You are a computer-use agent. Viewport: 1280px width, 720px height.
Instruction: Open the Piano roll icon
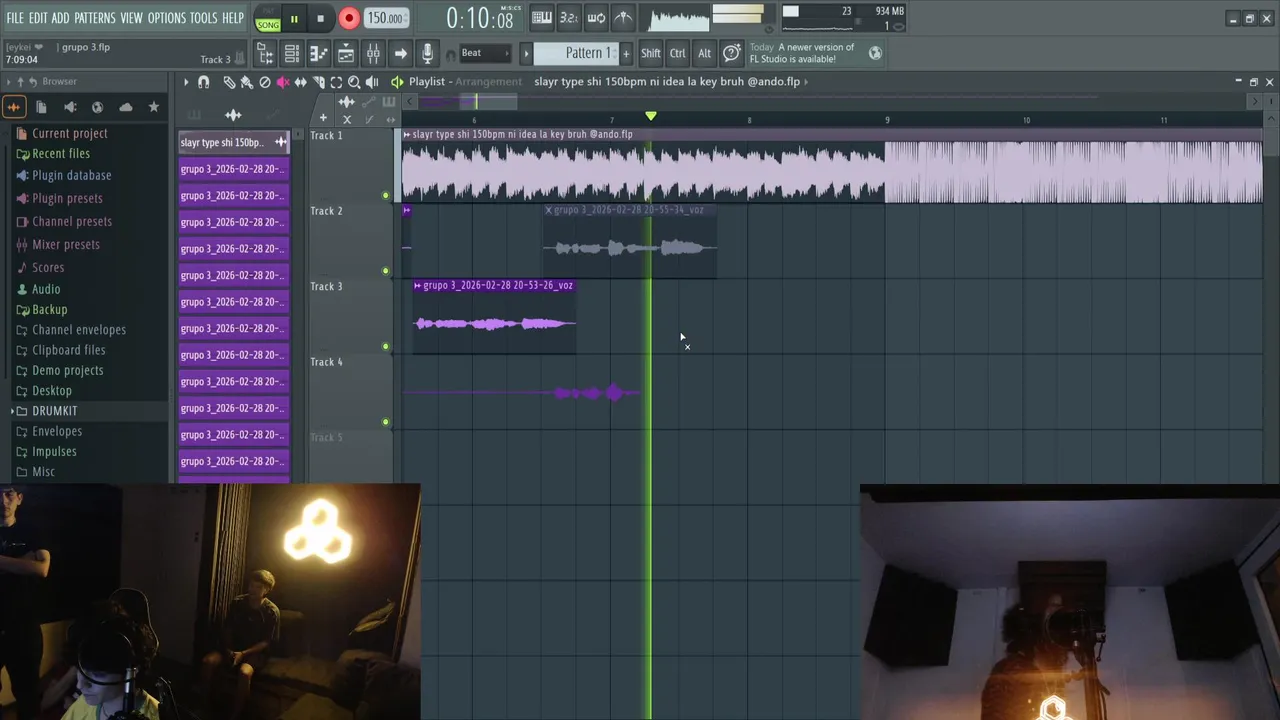pyautogui.click(x=319, y=54)
